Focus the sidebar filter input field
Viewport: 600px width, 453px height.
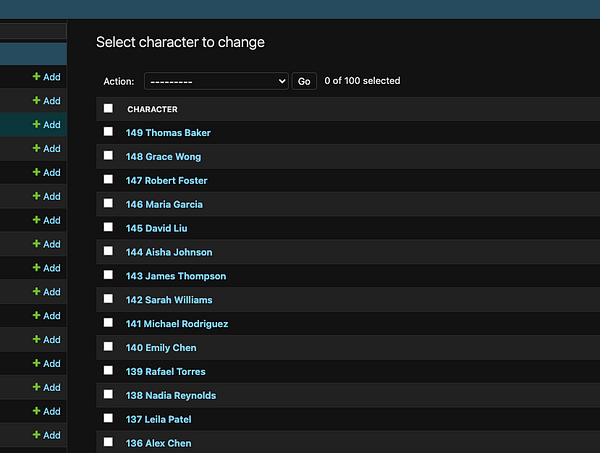(x=33, y=32)
